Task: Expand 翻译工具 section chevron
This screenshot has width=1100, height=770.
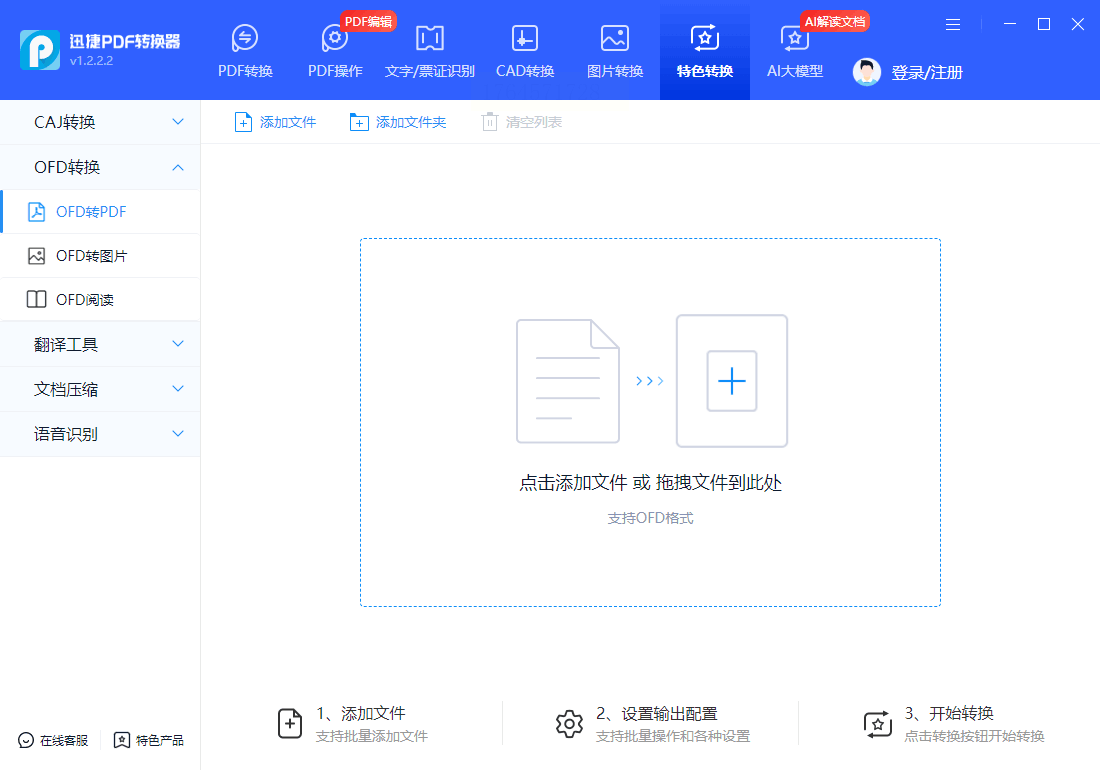Action: [x=178, y=344]
